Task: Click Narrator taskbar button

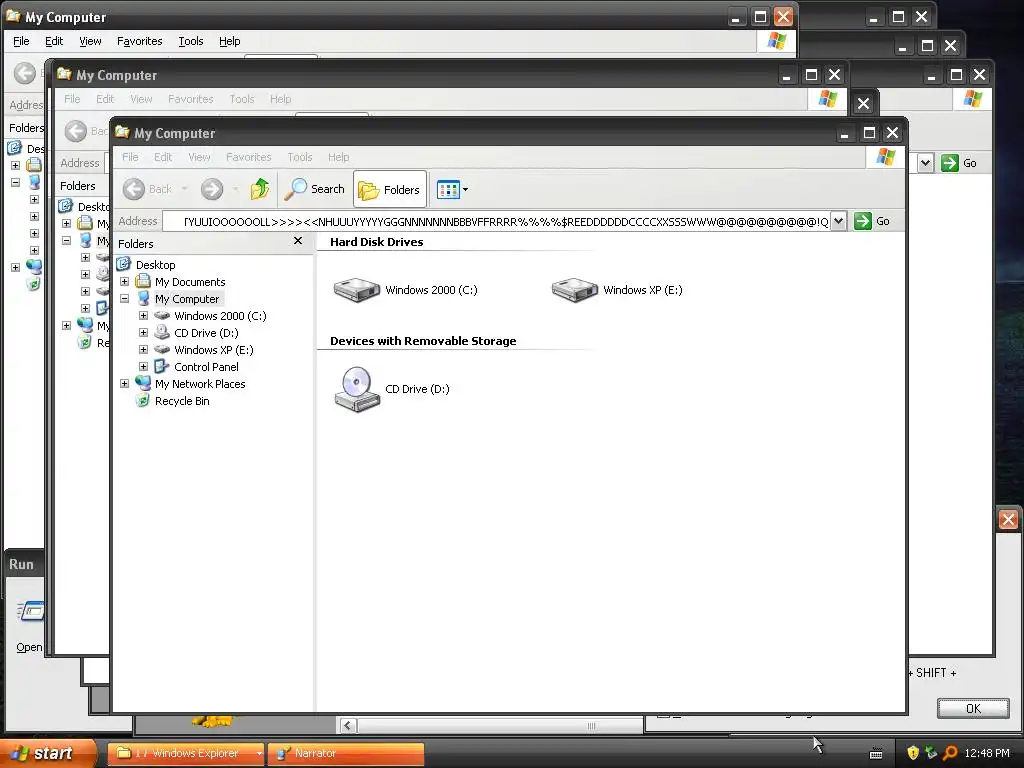Action: (346, 753)
